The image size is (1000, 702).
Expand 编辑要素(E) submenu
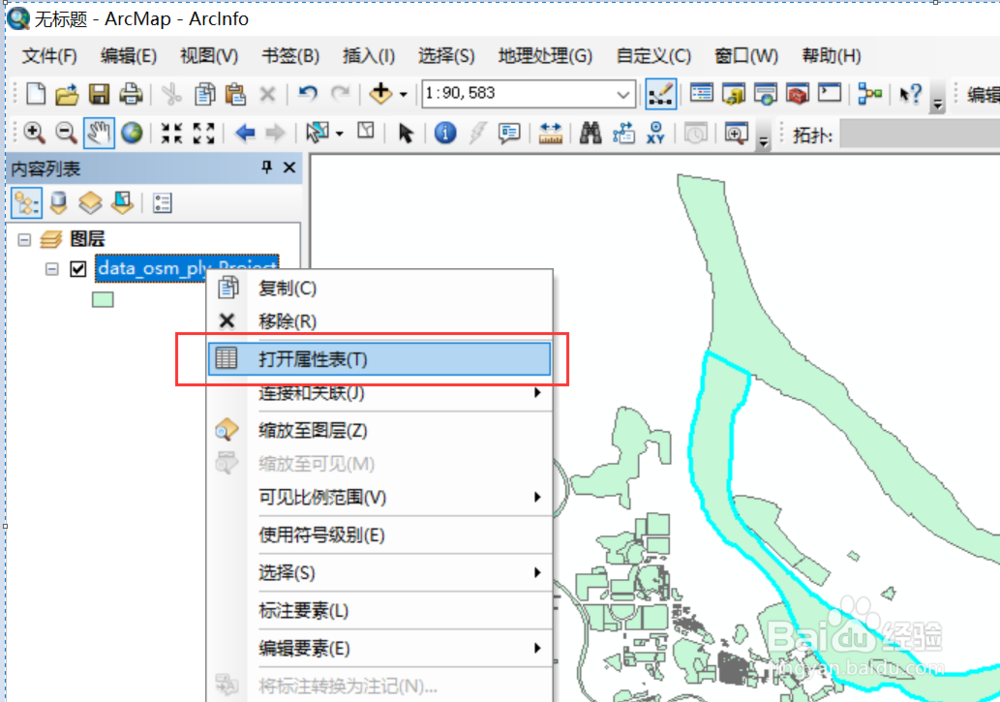(538, 648)
